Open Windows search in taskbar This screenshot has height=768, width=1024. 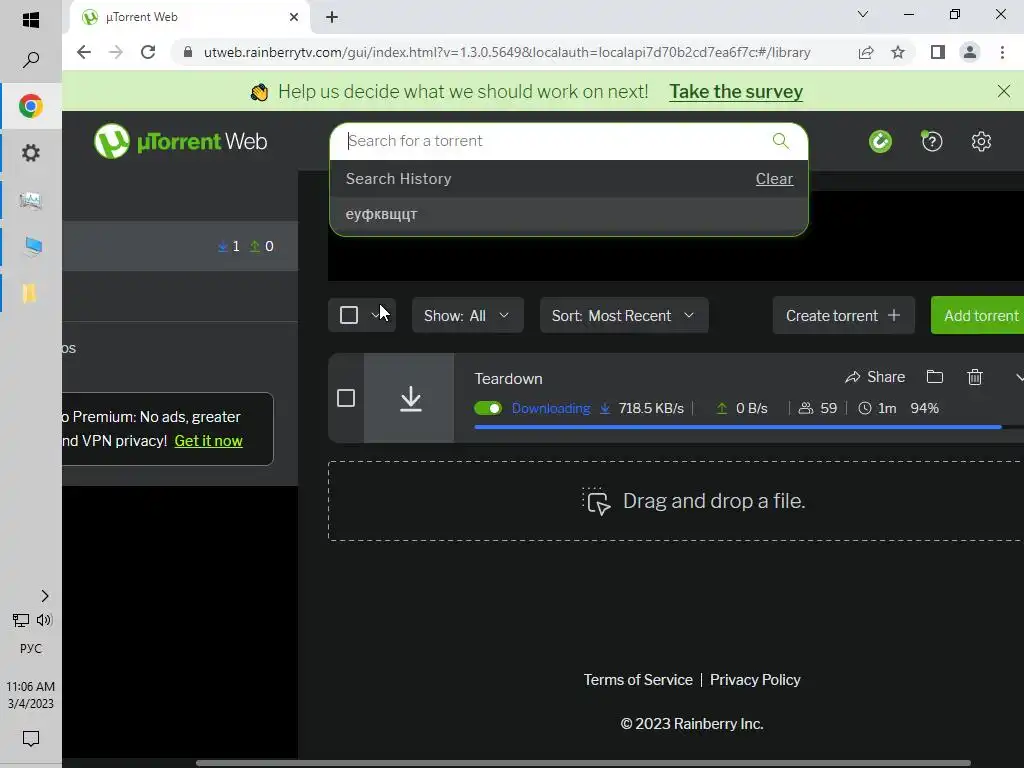[31, 60]
